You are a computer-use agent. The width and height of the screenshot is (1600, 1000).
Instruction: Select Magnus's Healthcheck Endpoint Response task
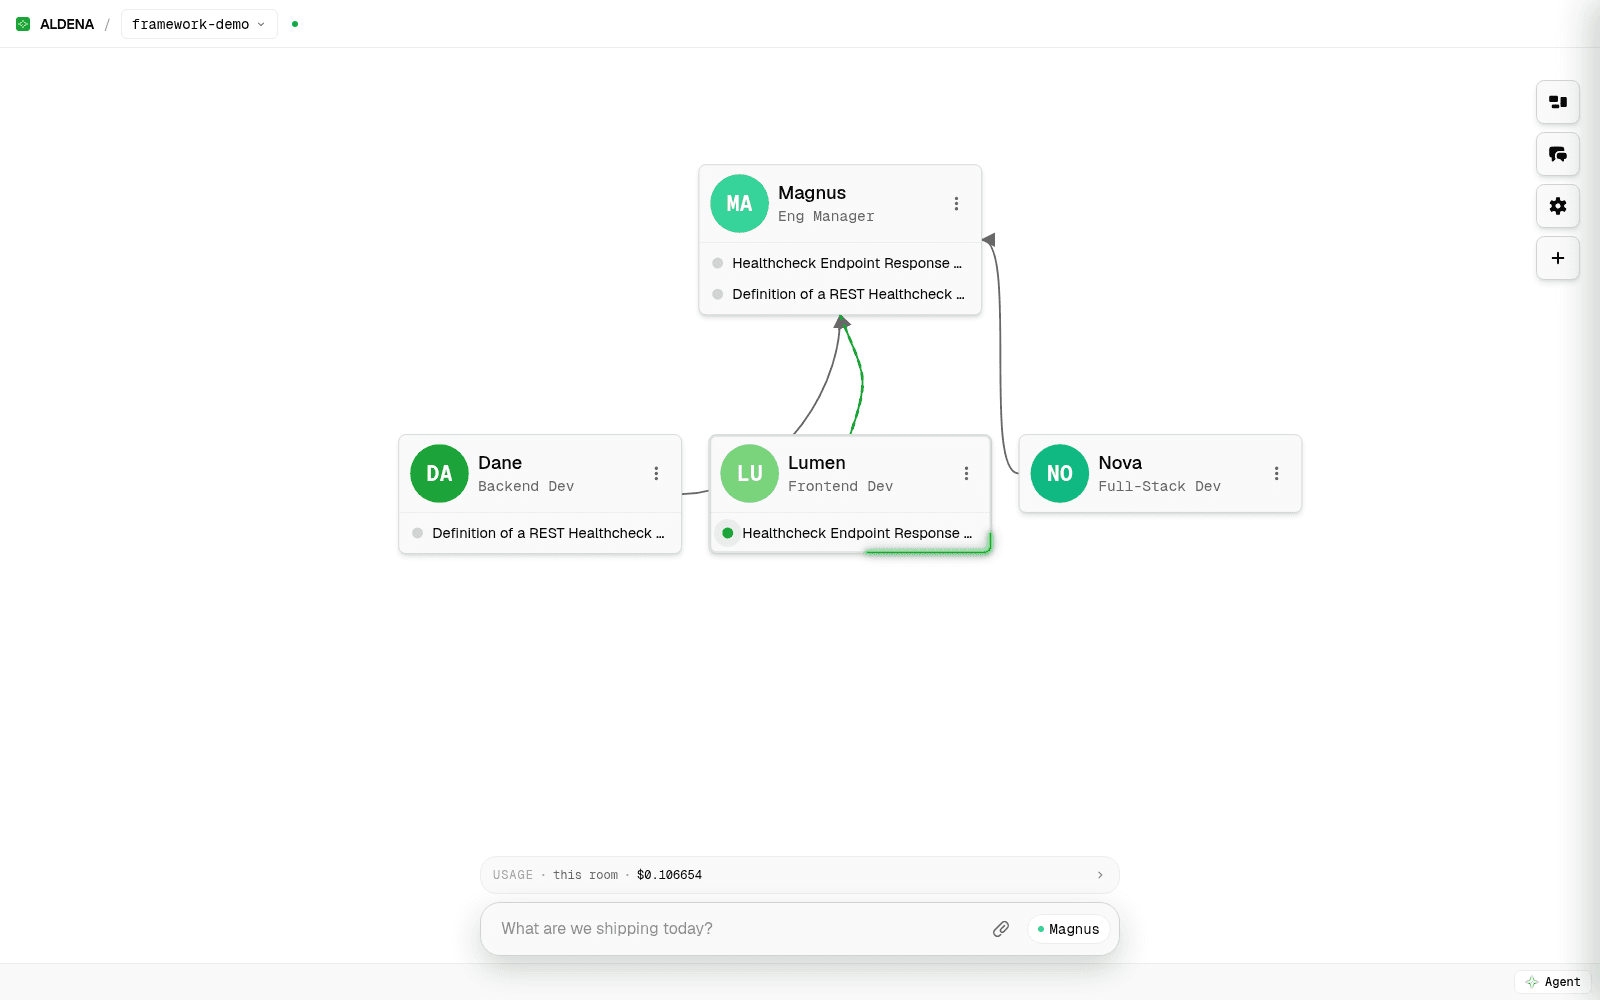(x=840, y=263)
